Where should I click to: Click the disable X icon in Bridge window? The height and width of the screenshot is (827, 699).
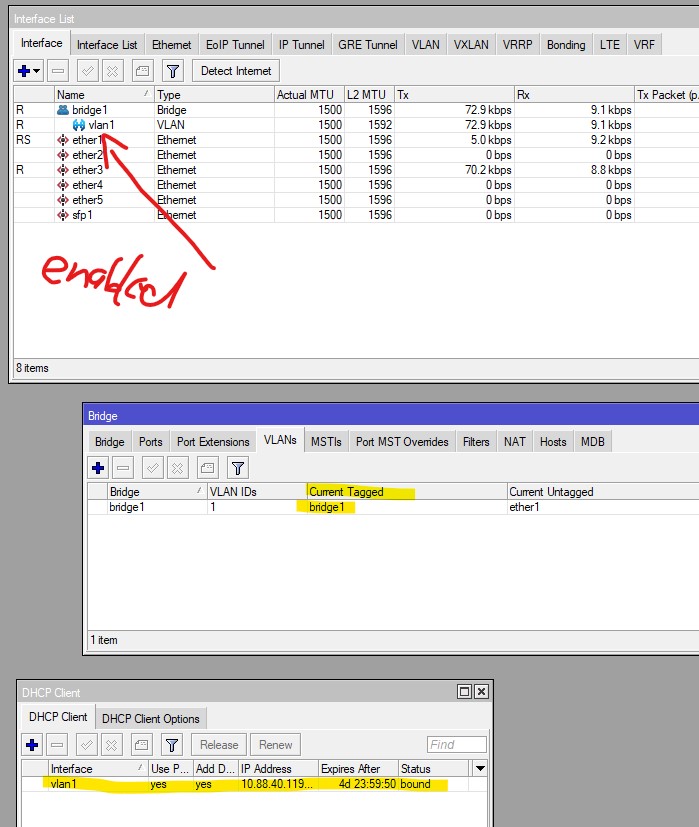click(x=177, y=468)
